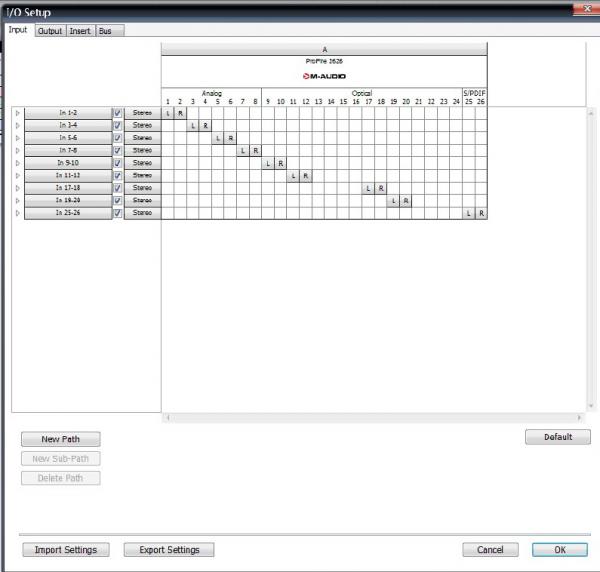Click the R assignment cell for In 19-20
The width and height of the screenshot is (600, 572).
pyautogui.click(x=406, y=201)
